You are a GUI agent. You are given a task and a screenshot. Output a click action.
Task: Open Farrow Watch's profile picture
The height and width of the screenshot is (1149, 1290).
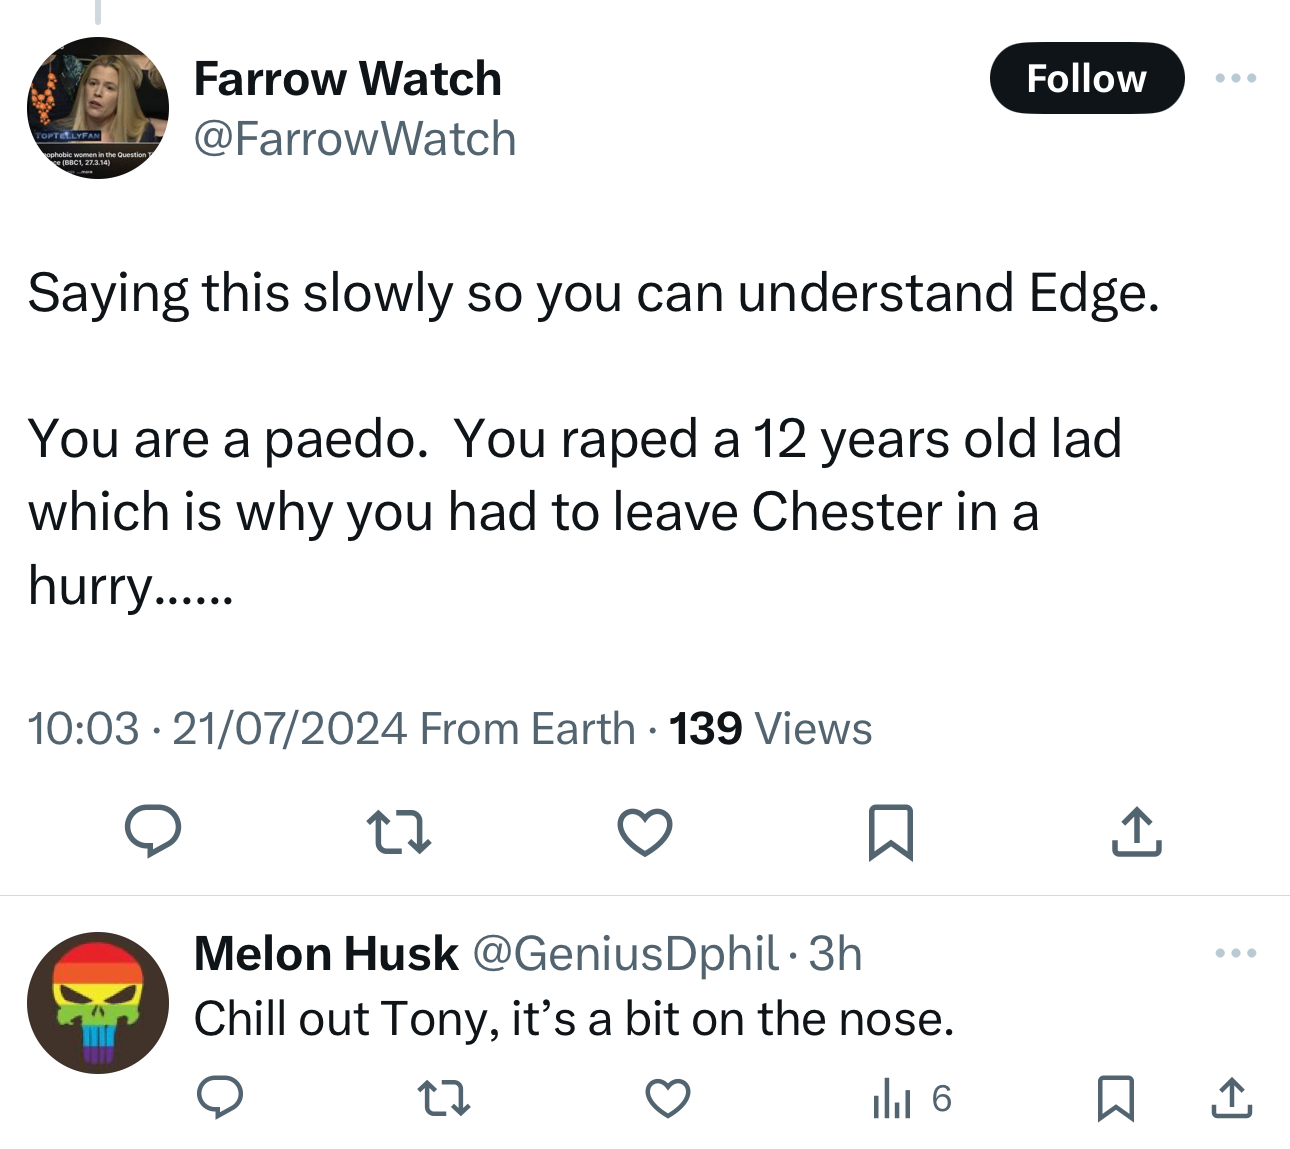click(98, 108)
